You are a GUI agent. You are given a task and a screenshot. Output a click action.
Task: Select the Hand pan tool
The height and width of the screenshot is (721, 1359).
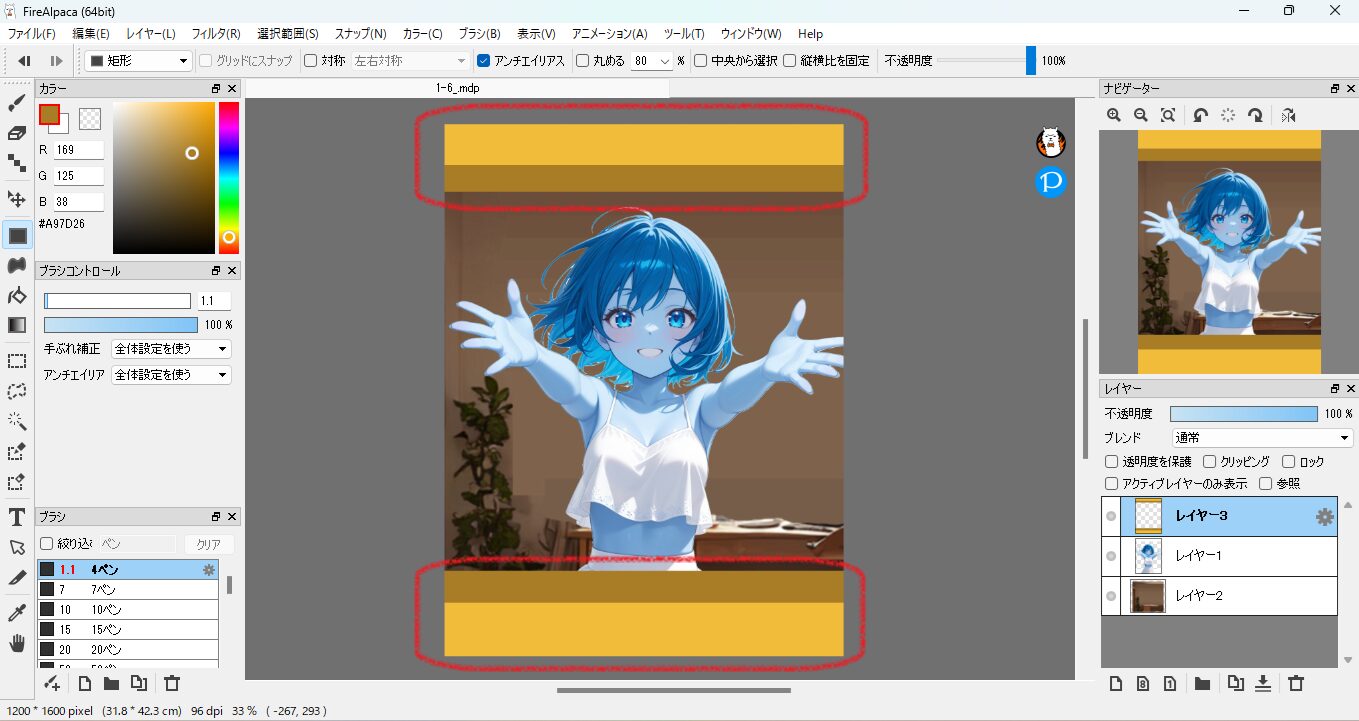(17, 643)
